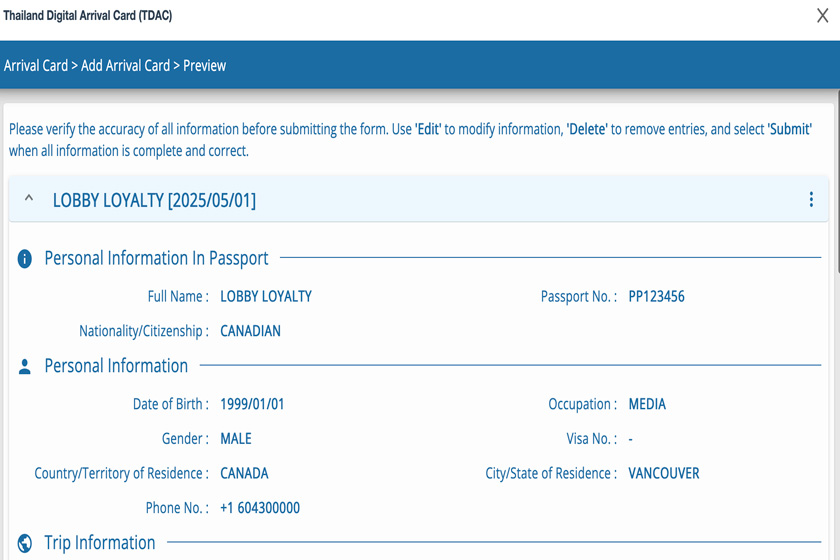
Task: Click the full name value LOBBY LOYALTY
Action: pos(266,296)
